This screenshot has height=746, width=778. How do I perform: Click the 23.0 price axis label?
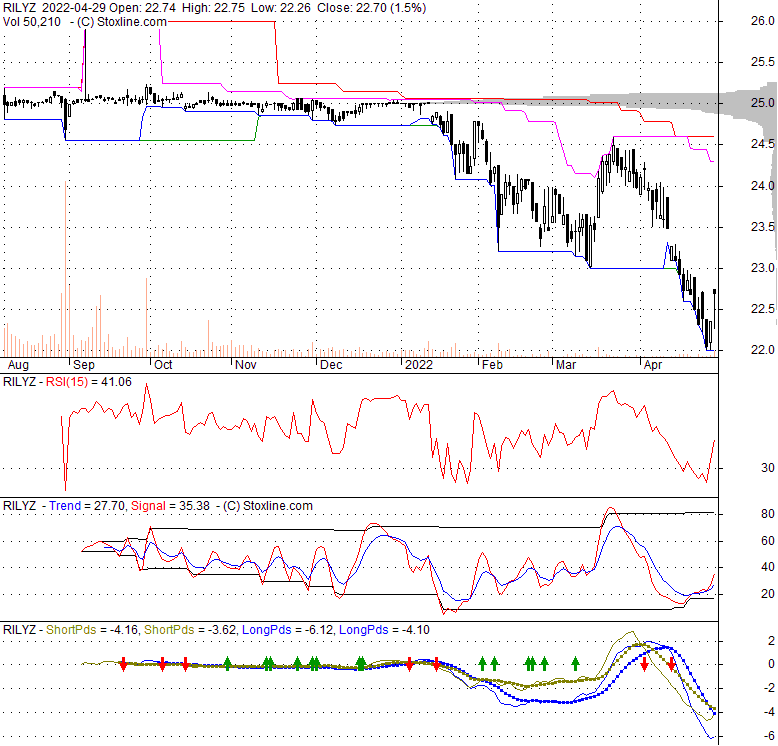click(763, 268)
